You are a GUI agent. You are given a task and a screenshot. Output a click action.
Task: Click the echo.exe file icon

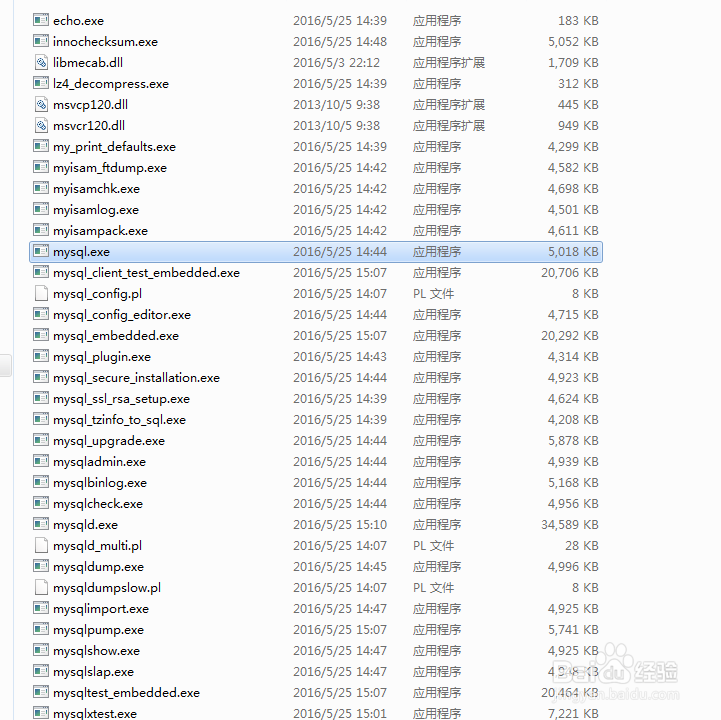(41, 20)
